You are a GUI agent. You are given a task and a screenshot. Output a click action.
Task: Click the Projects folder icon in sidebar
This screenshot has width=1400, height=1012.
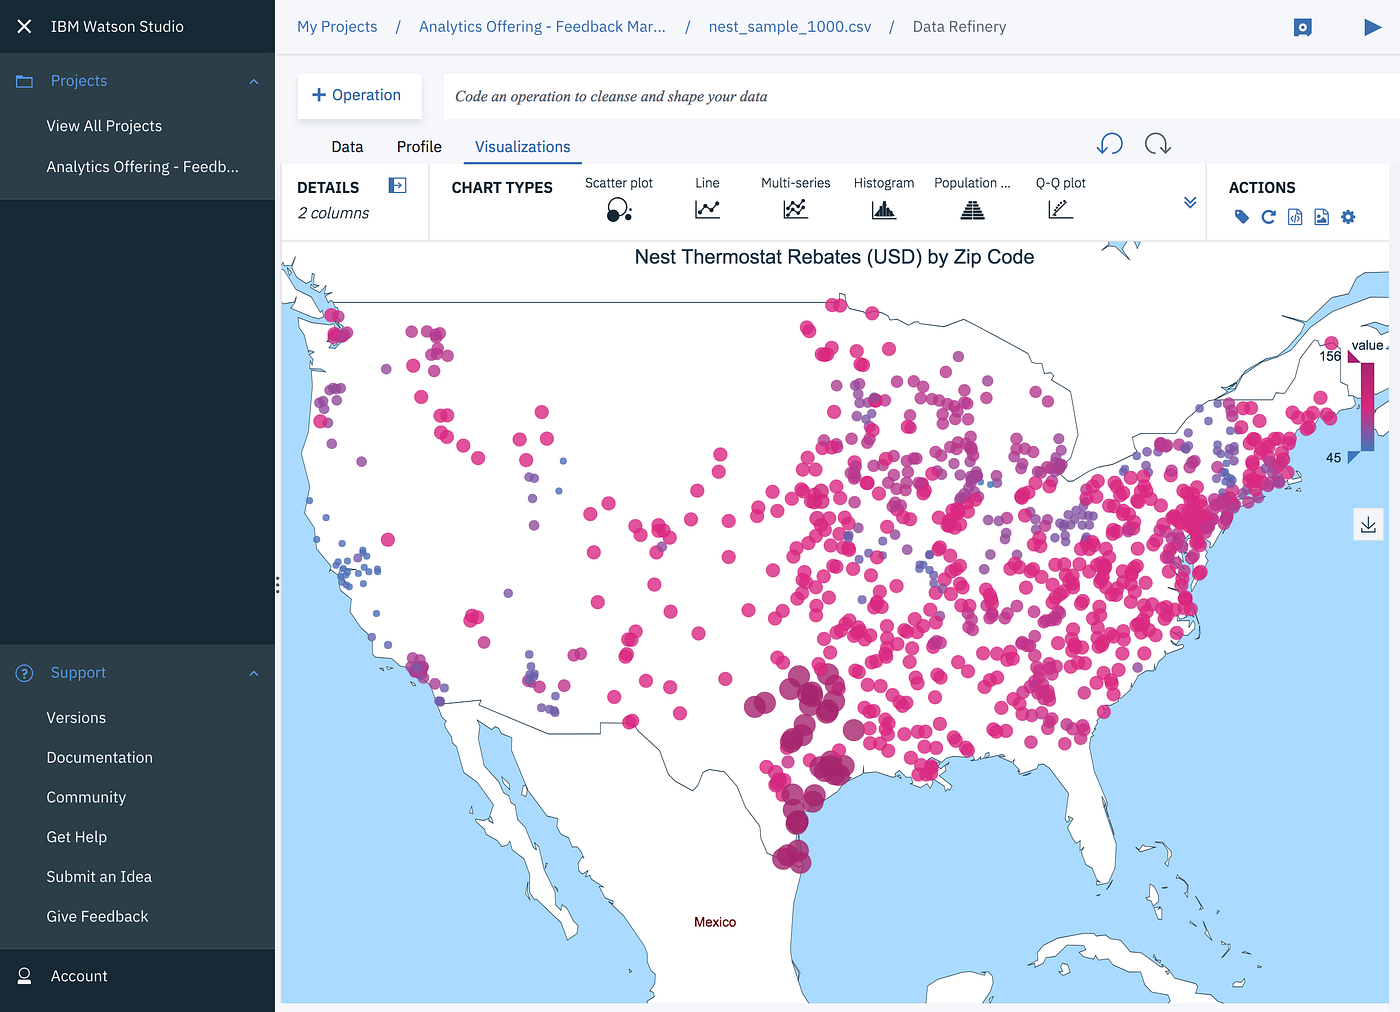point(25,81)
